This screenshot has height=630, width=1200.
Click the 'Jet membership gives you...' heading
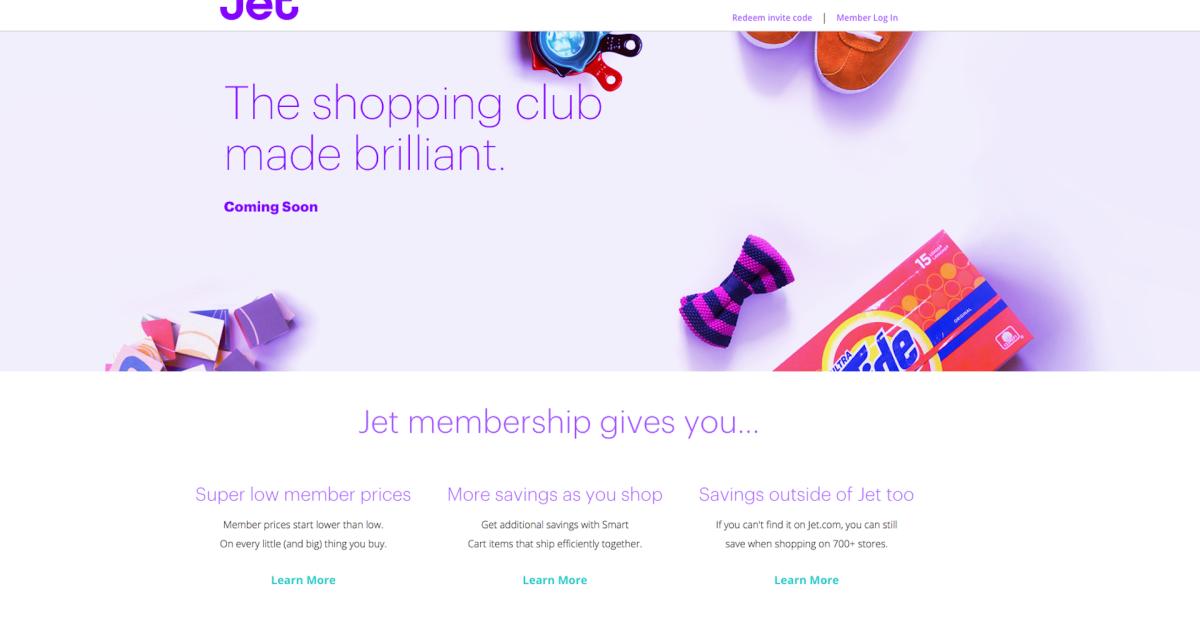(558, 423)
